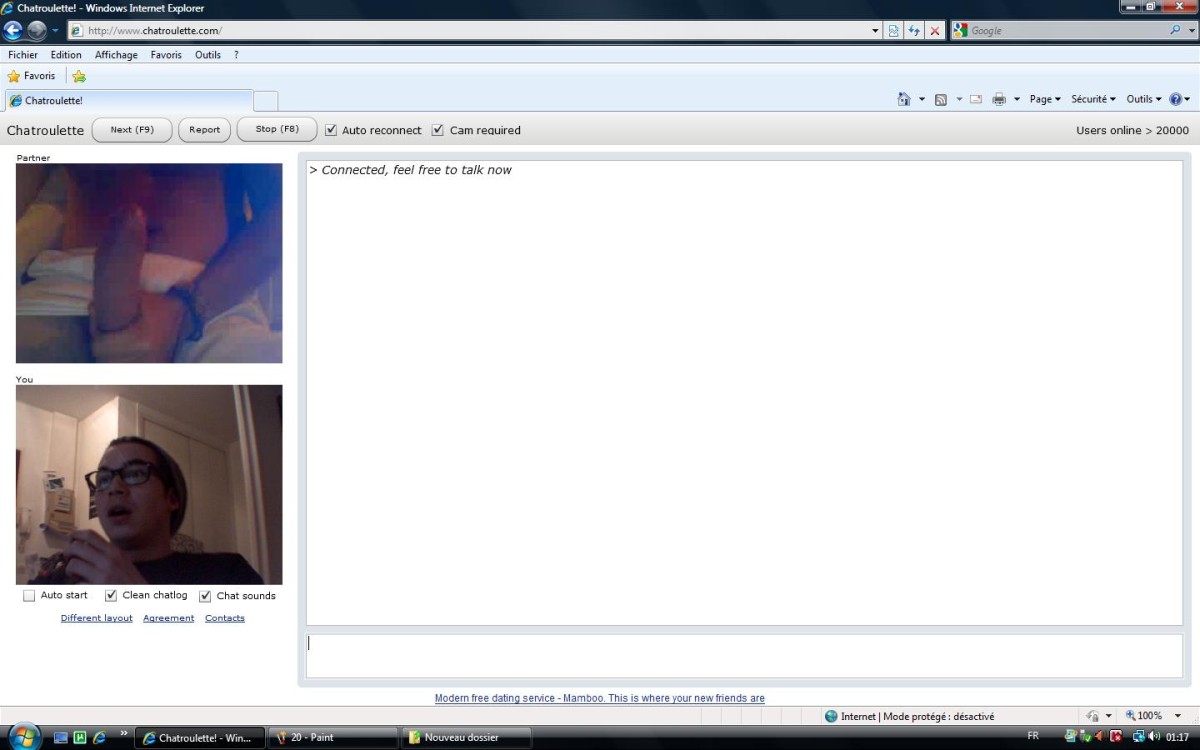Open the Favoris menu in menu bar
This screenshot has width=1200, height=750.
click(166, 55)
